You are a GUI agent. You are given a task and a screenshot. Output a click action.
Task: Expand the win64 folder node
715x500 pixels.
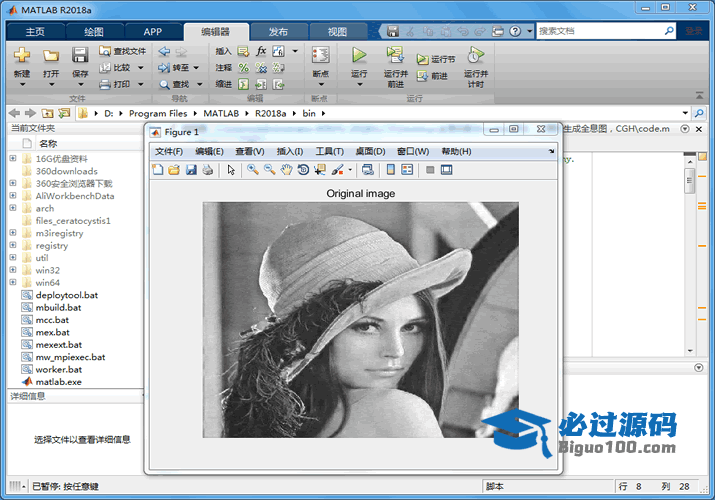[x=13, y=282]
